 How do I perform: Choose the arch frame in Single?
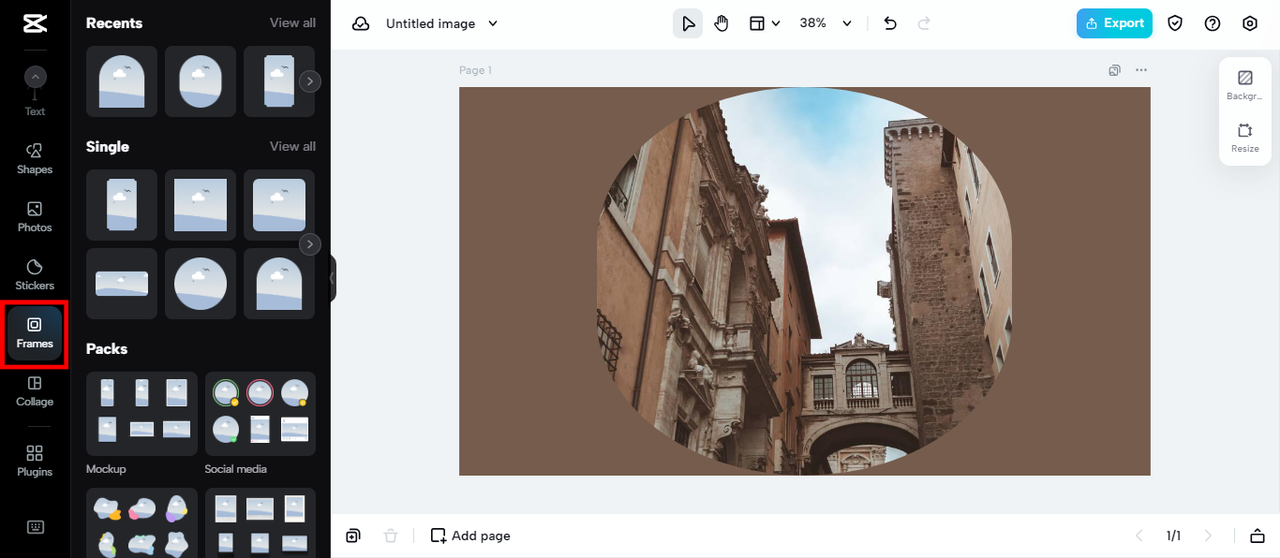279,283
